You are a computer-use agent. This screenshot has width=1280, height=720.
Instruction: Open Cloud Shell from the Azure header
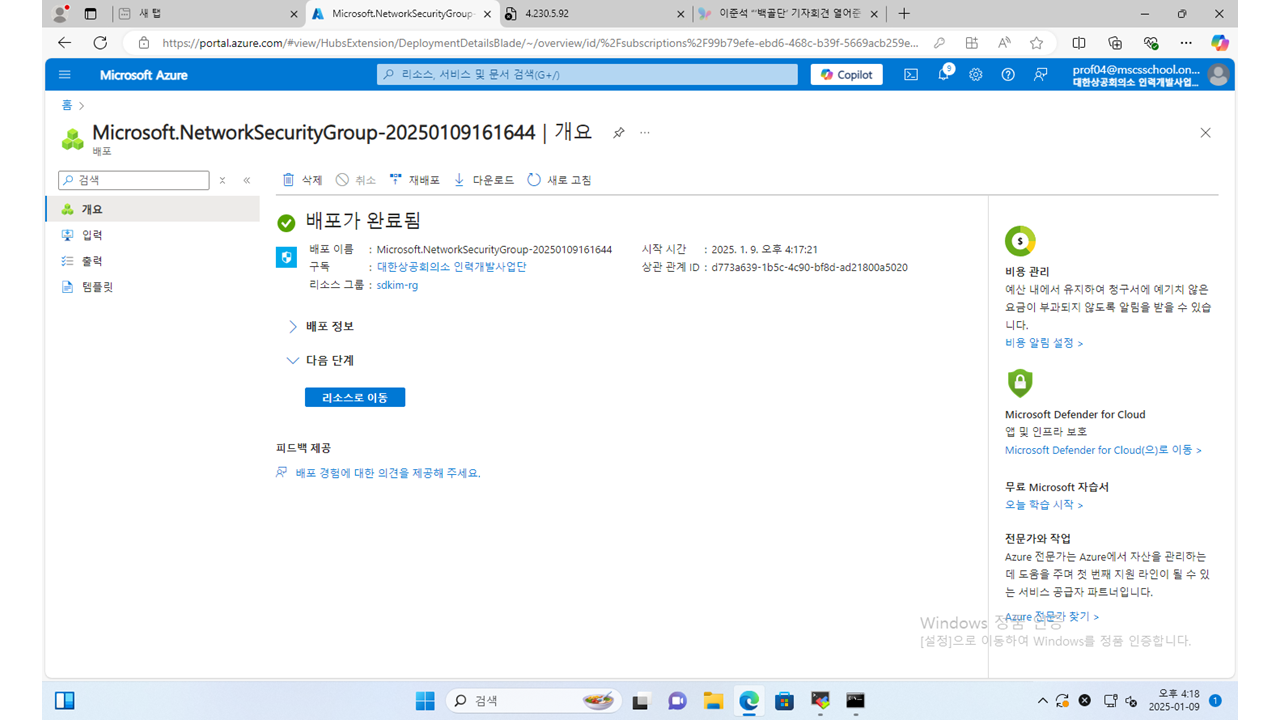coord(911,75)
